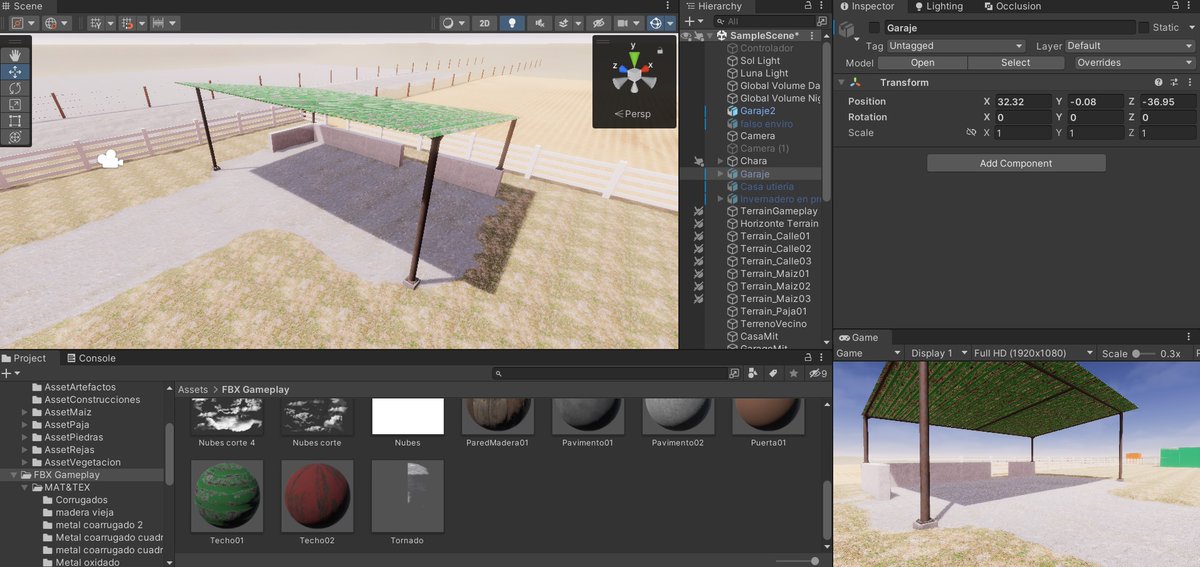
Task: Toggle Inspector panel lock
Action: (1175, 6)
